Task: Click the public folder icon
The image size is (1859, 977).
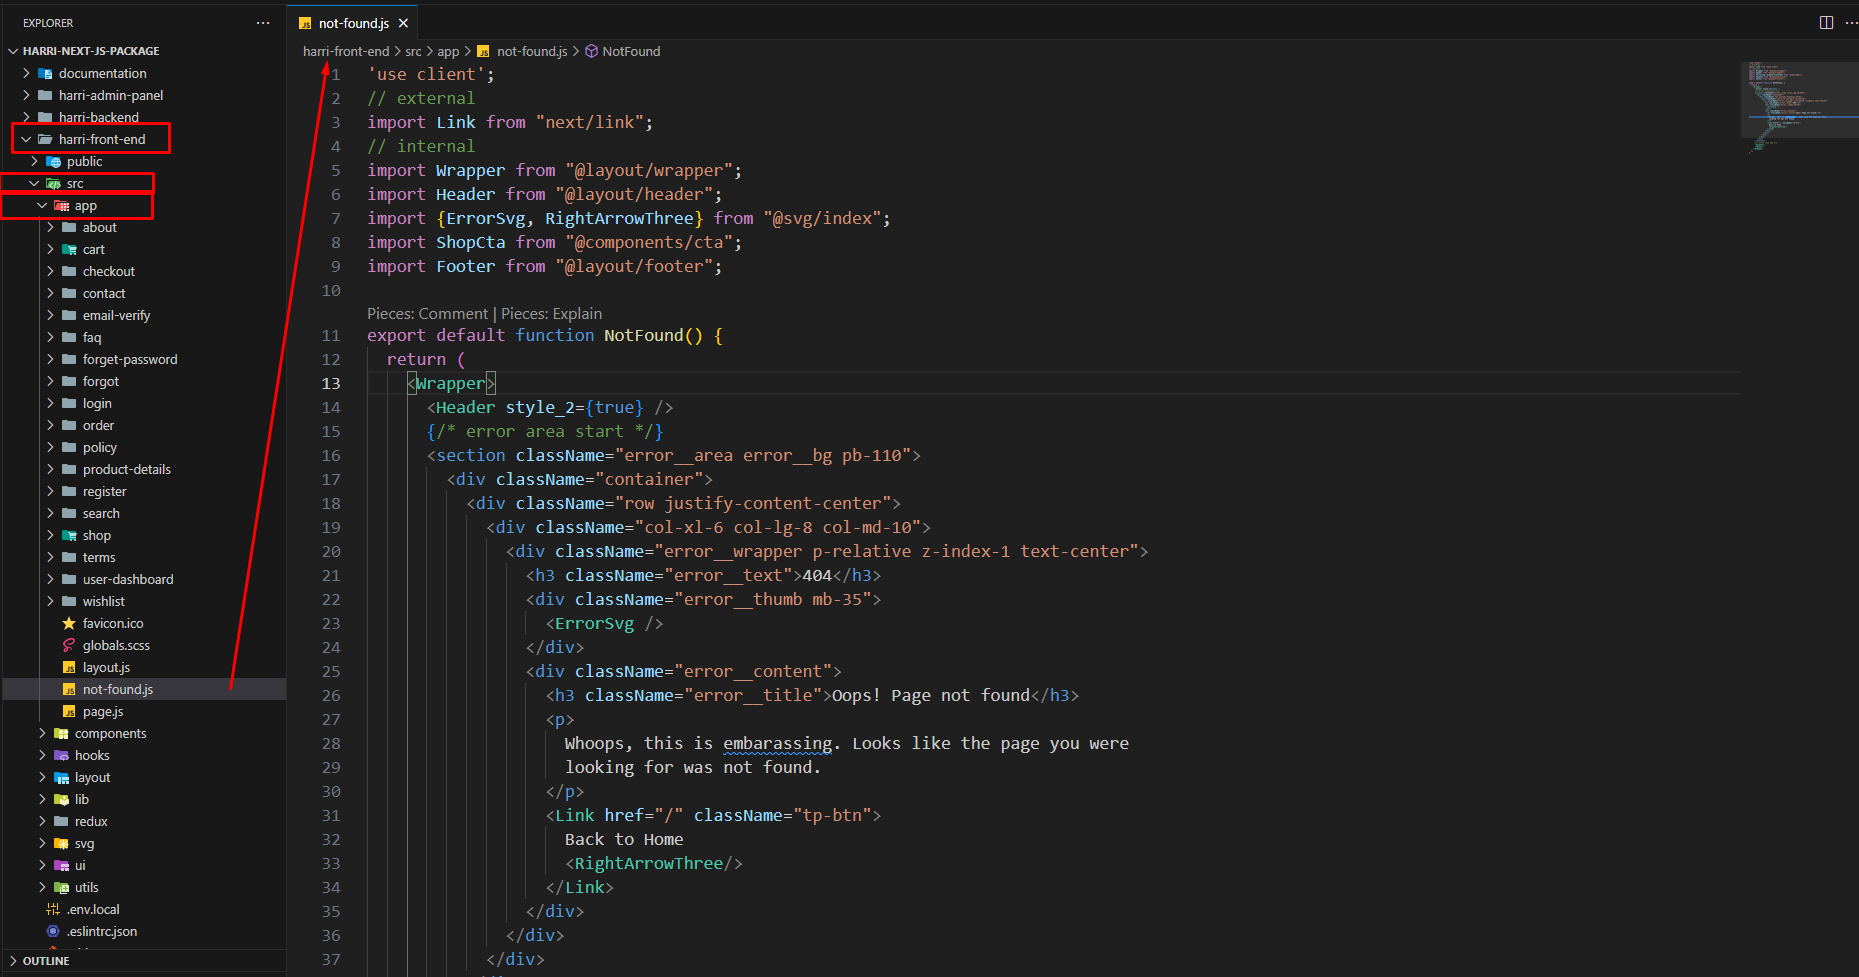Action: [x=53, y=161]
